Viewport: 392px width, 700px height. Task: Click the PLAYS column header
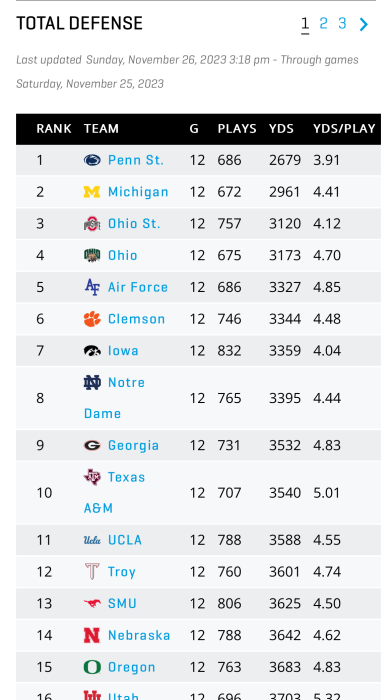click(237, 129)
